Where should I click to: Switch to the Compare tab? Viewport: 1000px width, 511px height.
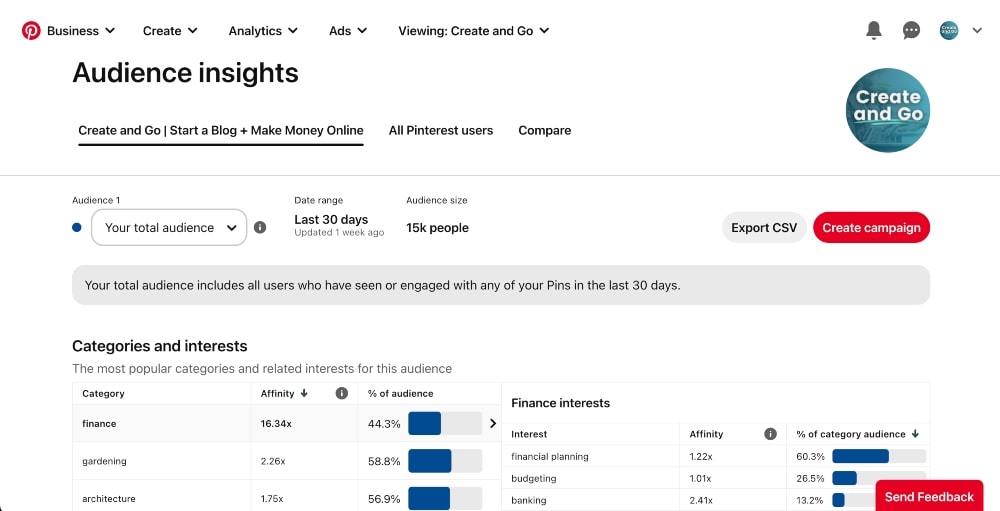click(545, 131)
